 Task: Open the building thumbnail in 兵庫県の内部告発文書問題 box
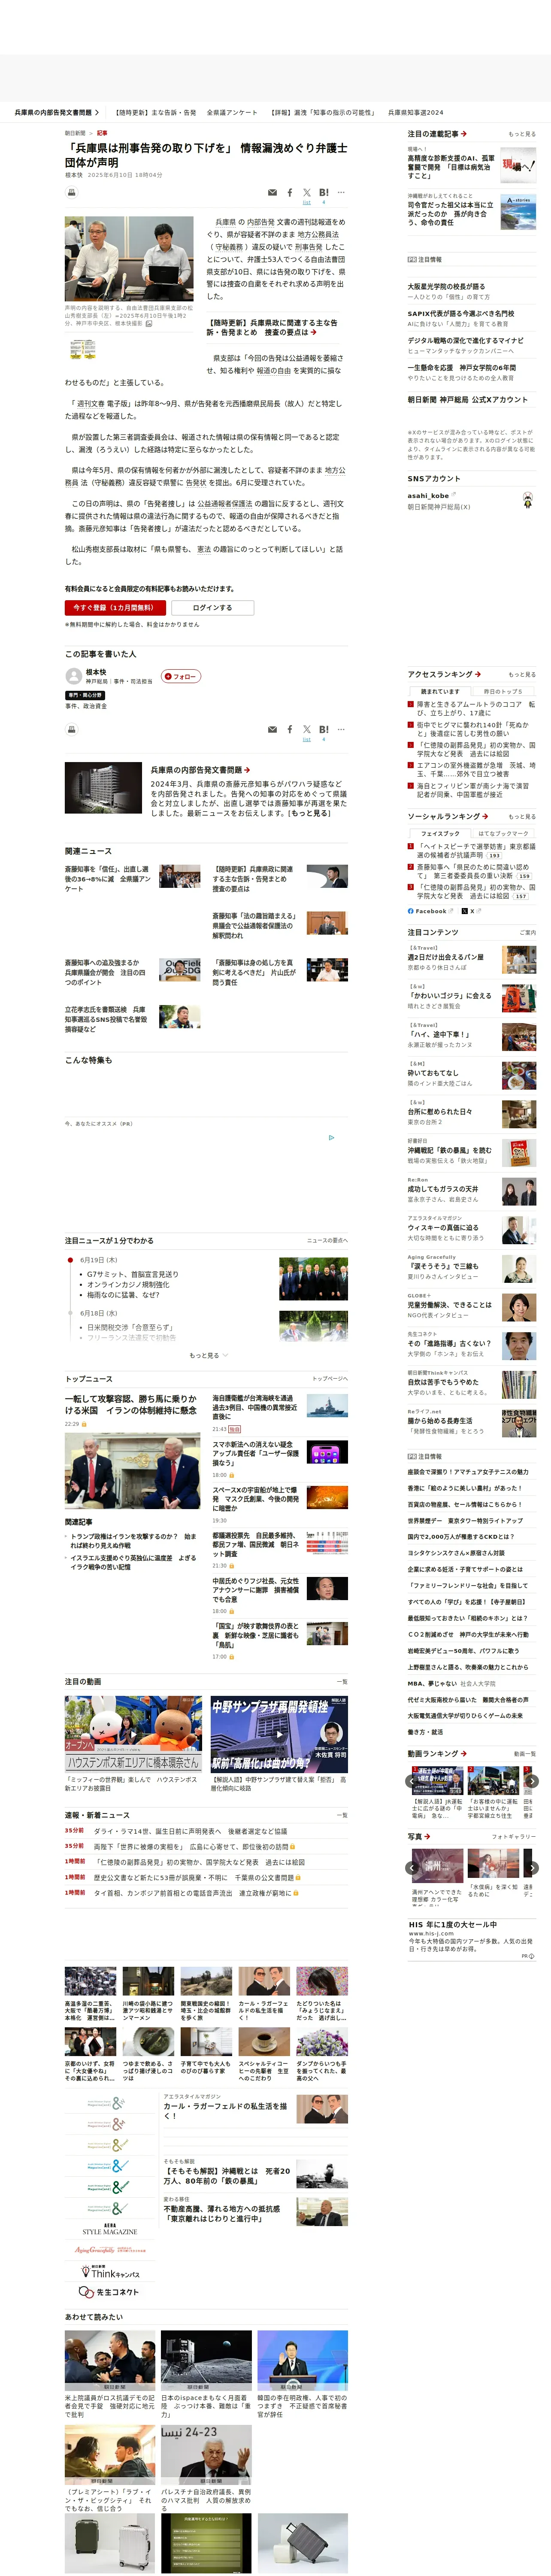pos(103,788)
